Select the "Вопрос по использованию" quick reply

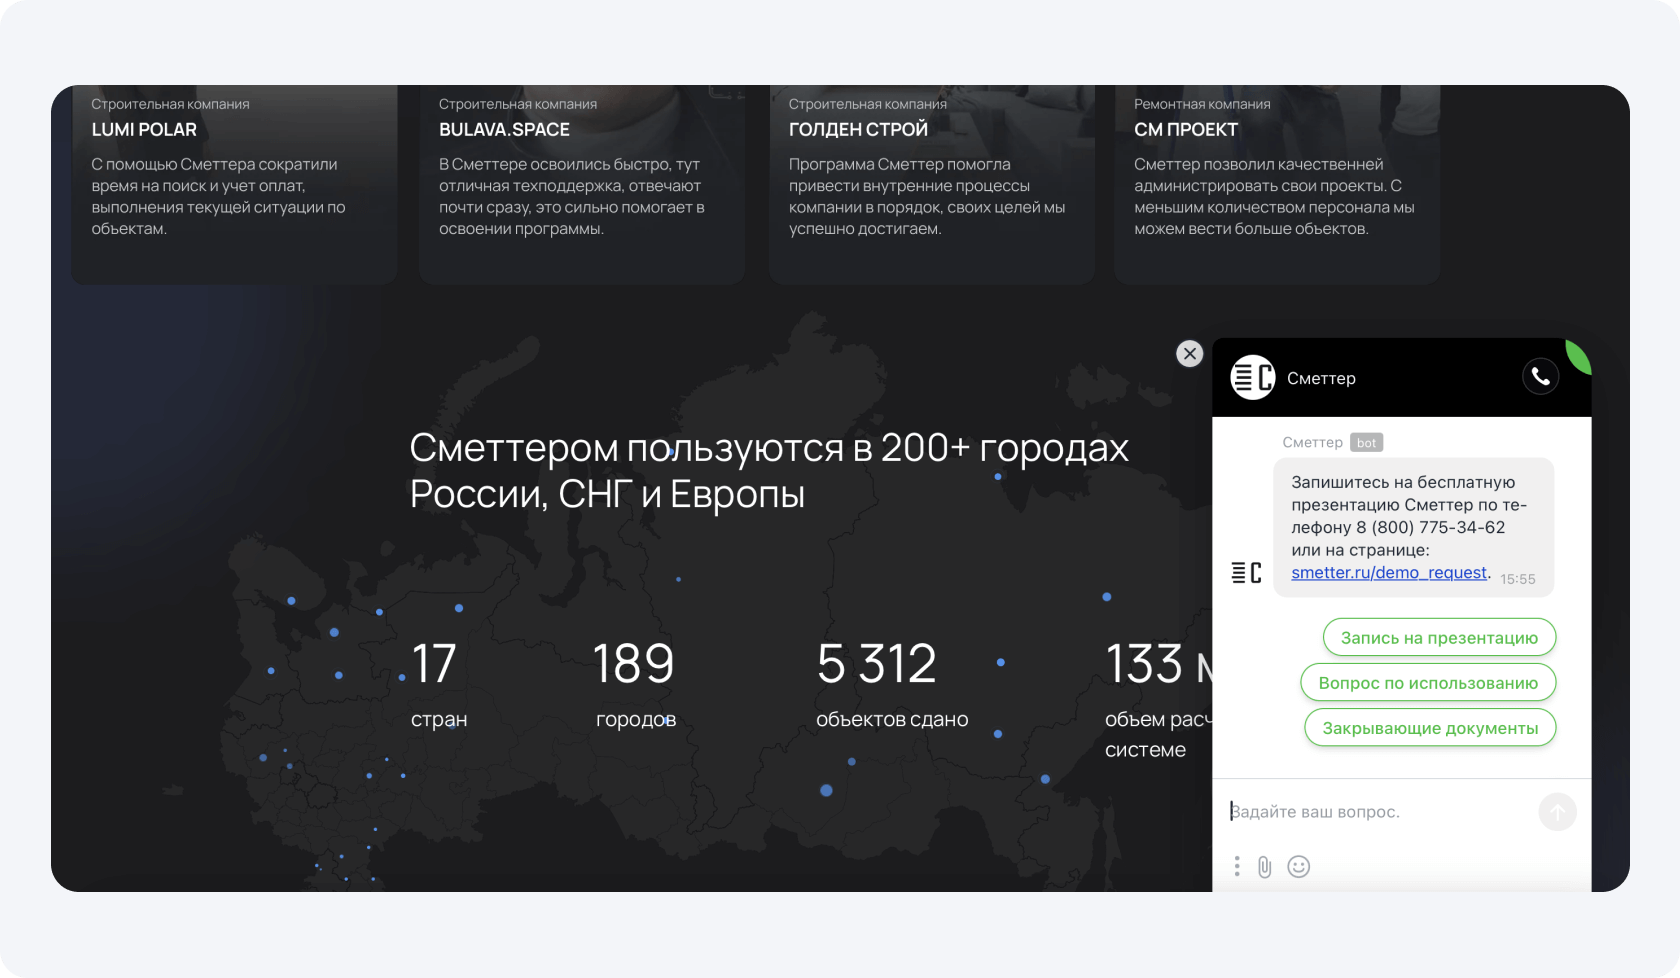point(1427,682)
